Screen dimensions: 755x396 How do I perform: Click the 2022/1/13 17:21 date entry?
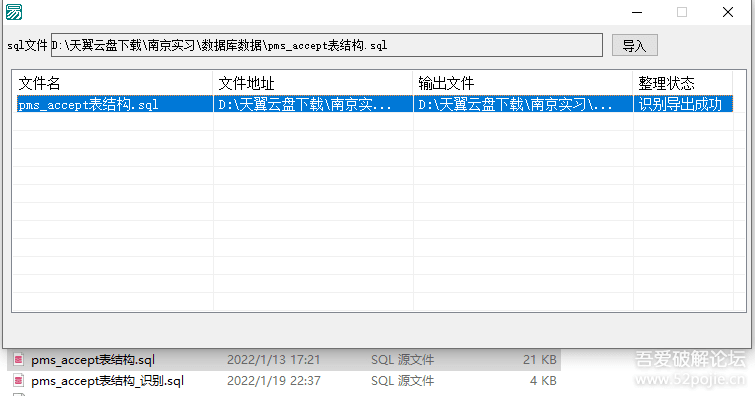point(273,360)
